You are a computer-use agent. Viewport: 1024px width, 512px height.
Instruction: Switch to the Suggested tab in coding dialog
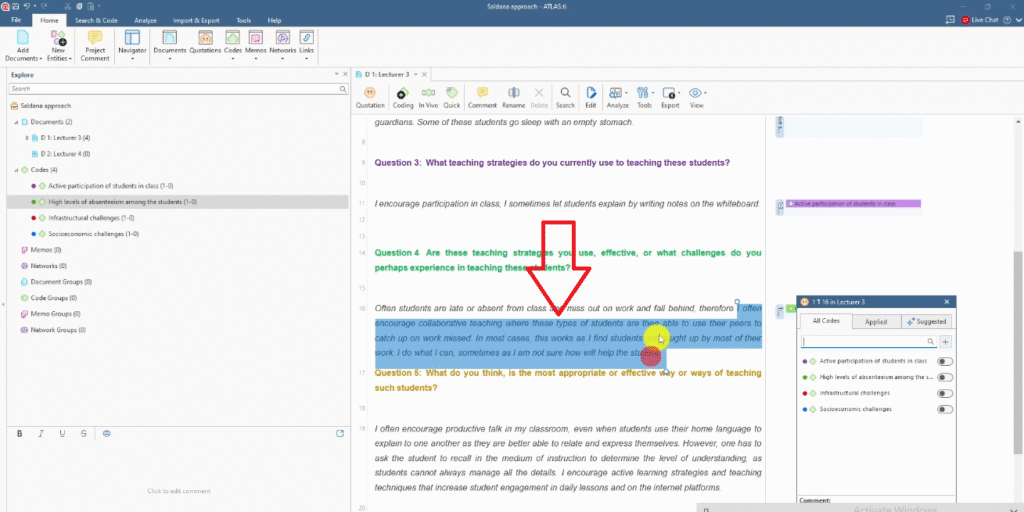(927, 321)
